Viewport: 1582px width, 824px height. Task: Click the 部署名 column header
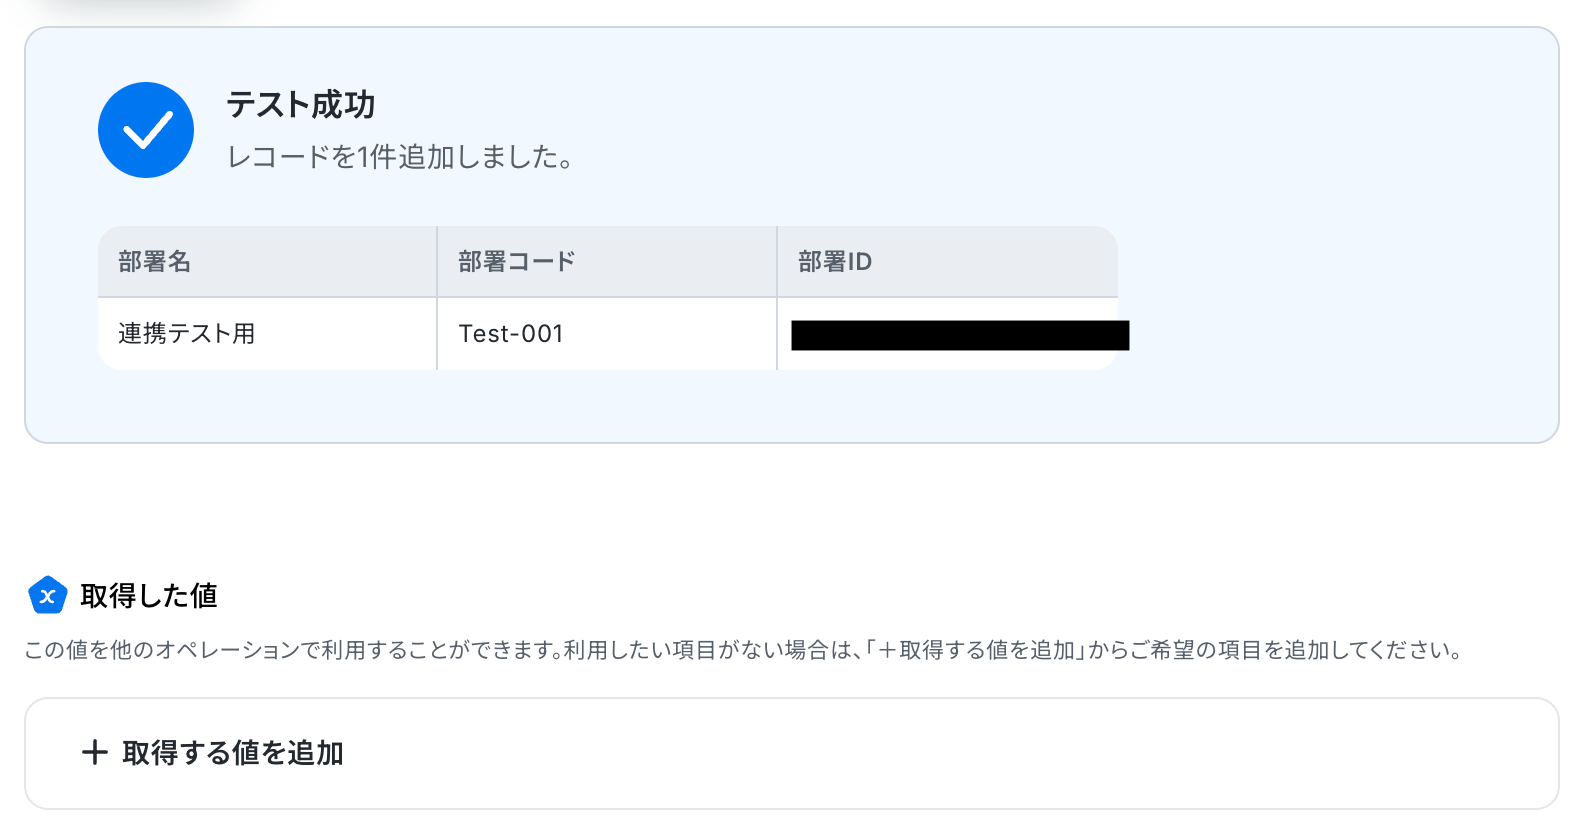pyautogui.click(x=155, y=262)
